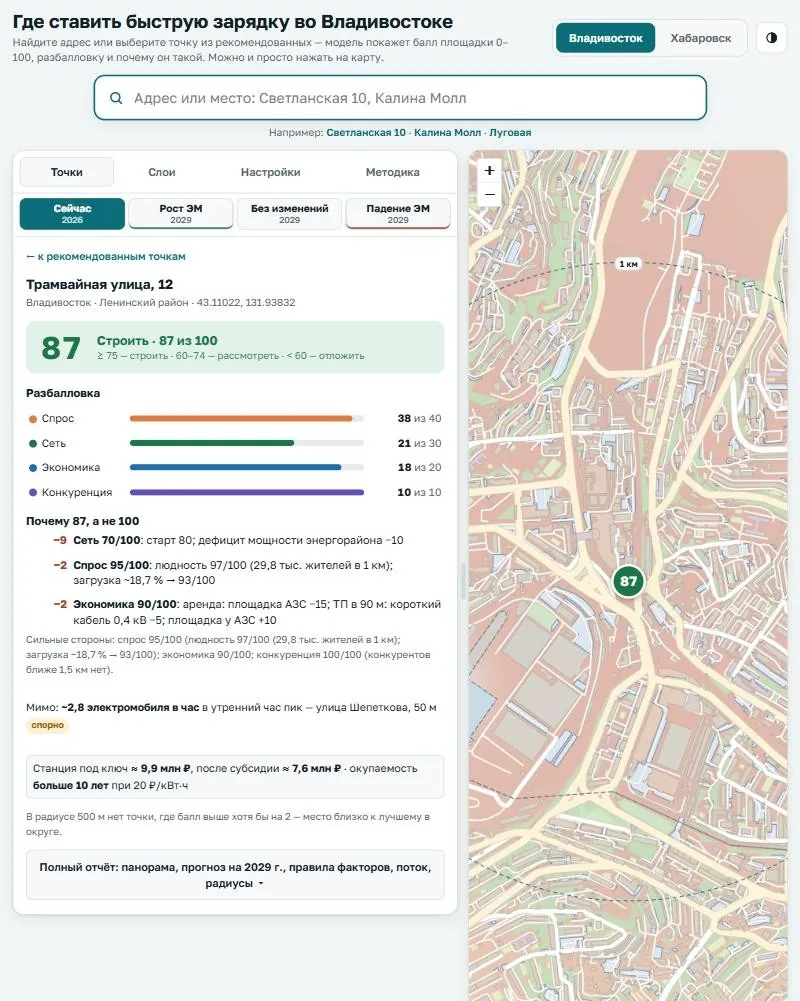800x1001 pixels.
Task: Click the purple Конкуренция legend dot
Action: 33,493
